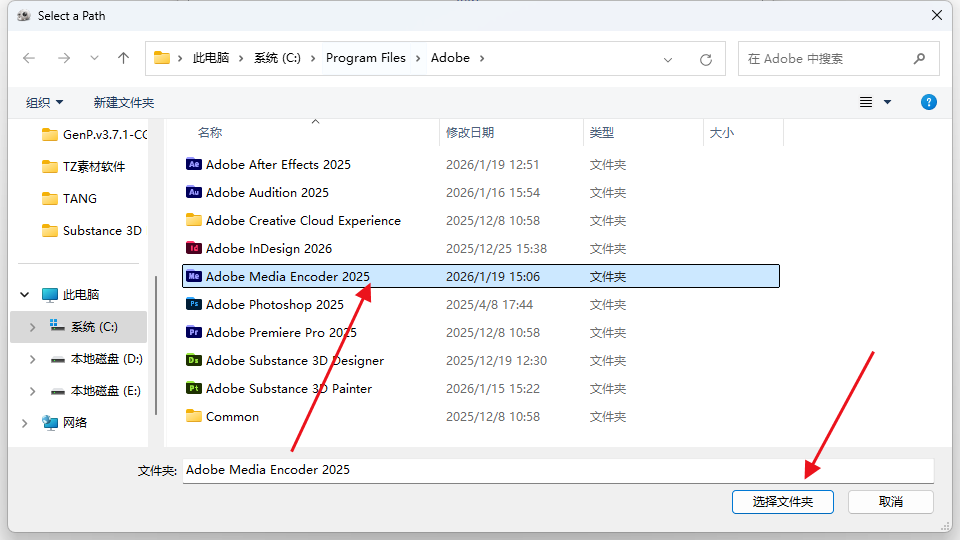Select 此电脑 in the address breadcrumb
This screenshot has height=540, width=960.
tap(211, 58)
